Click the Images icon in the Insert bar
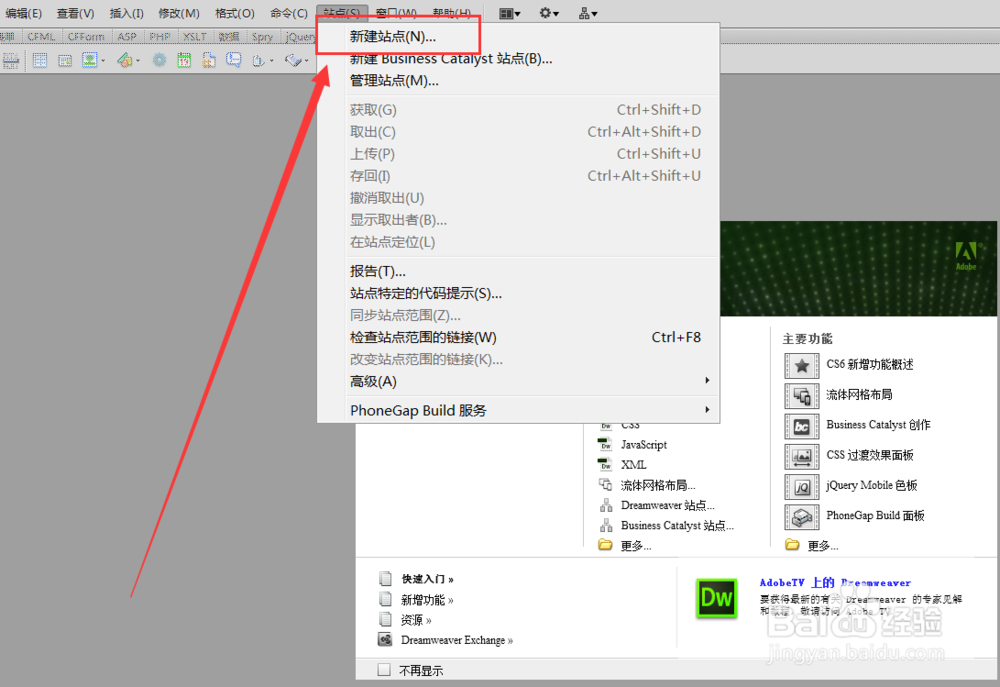The image size is (1000, 687). [89, 61]
